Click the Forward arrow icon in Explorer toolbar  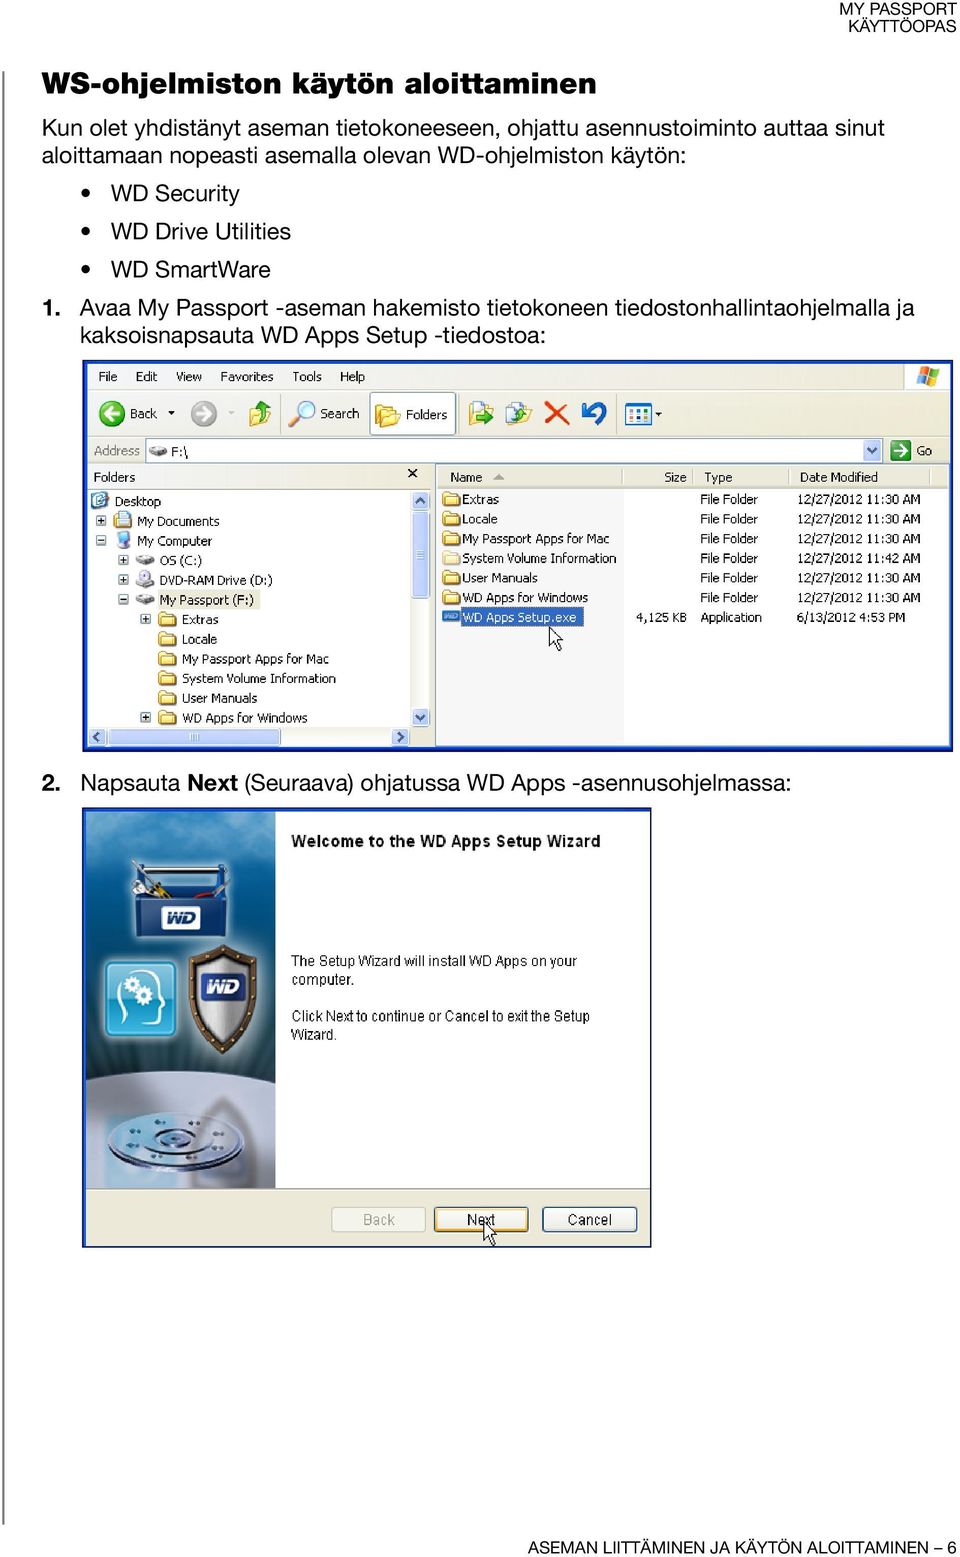(203, 414)
